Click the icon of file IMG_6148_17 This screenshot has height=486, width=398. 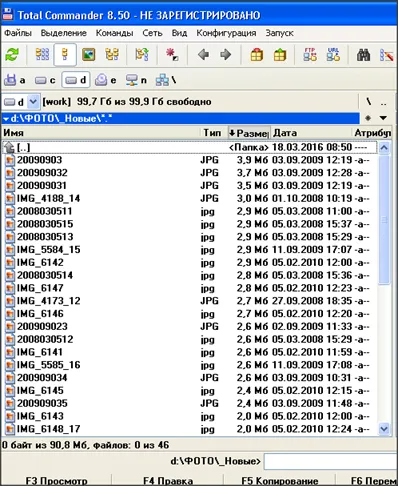click(10, 429)
